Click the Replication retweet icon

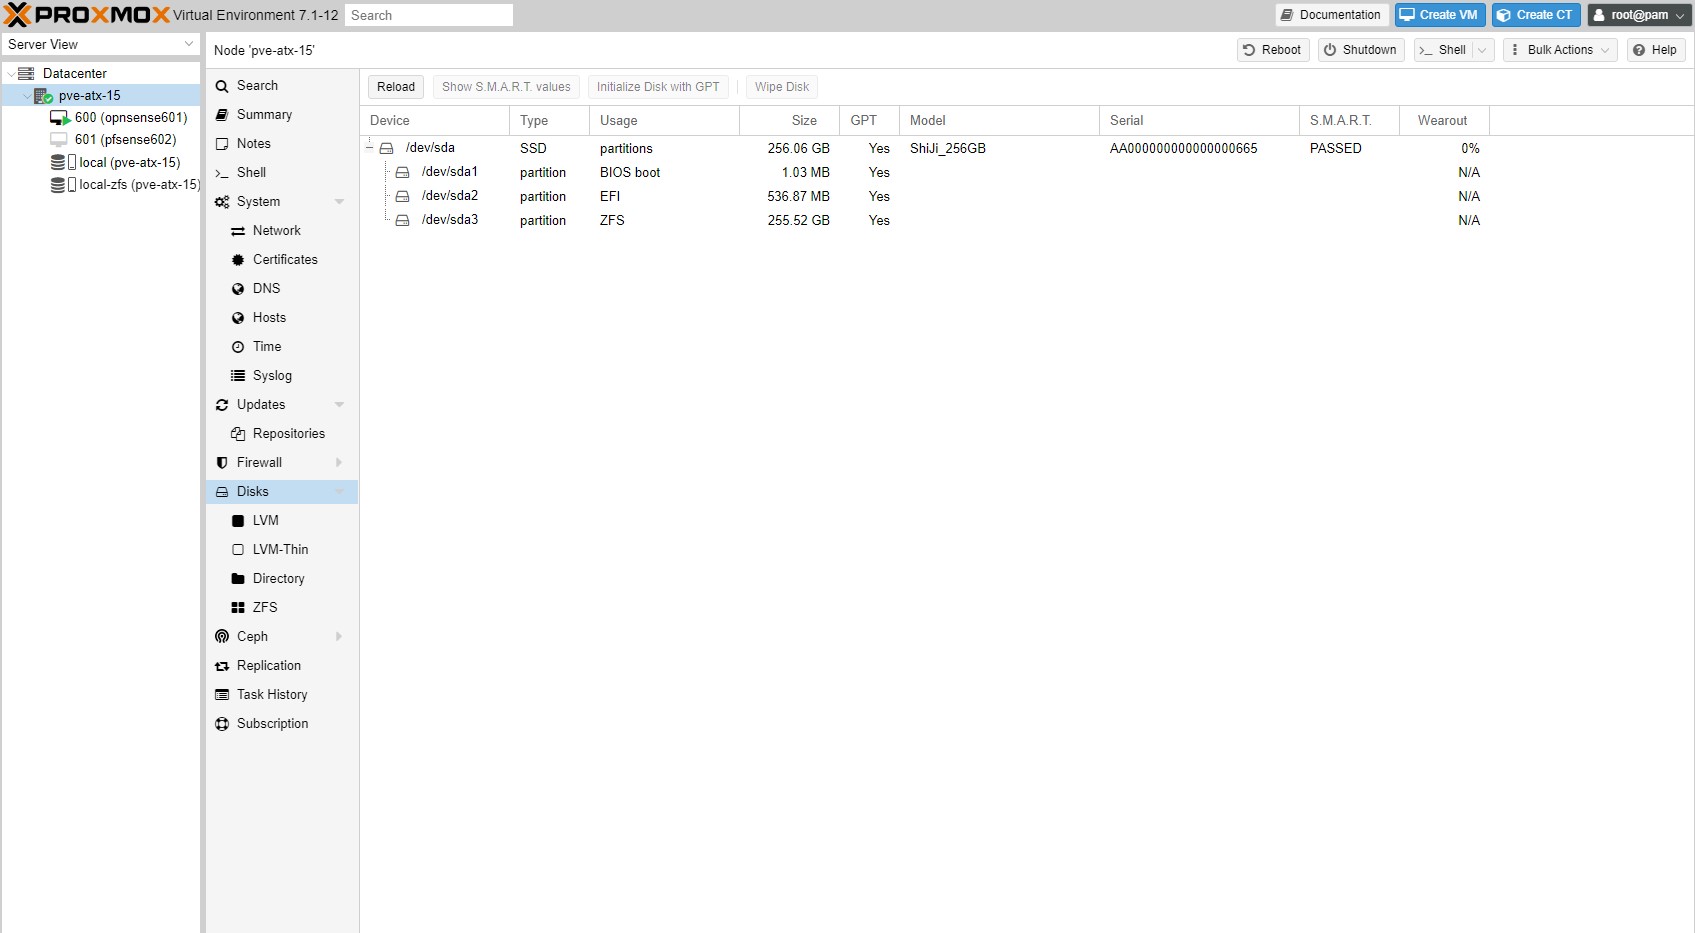point(222,666)
